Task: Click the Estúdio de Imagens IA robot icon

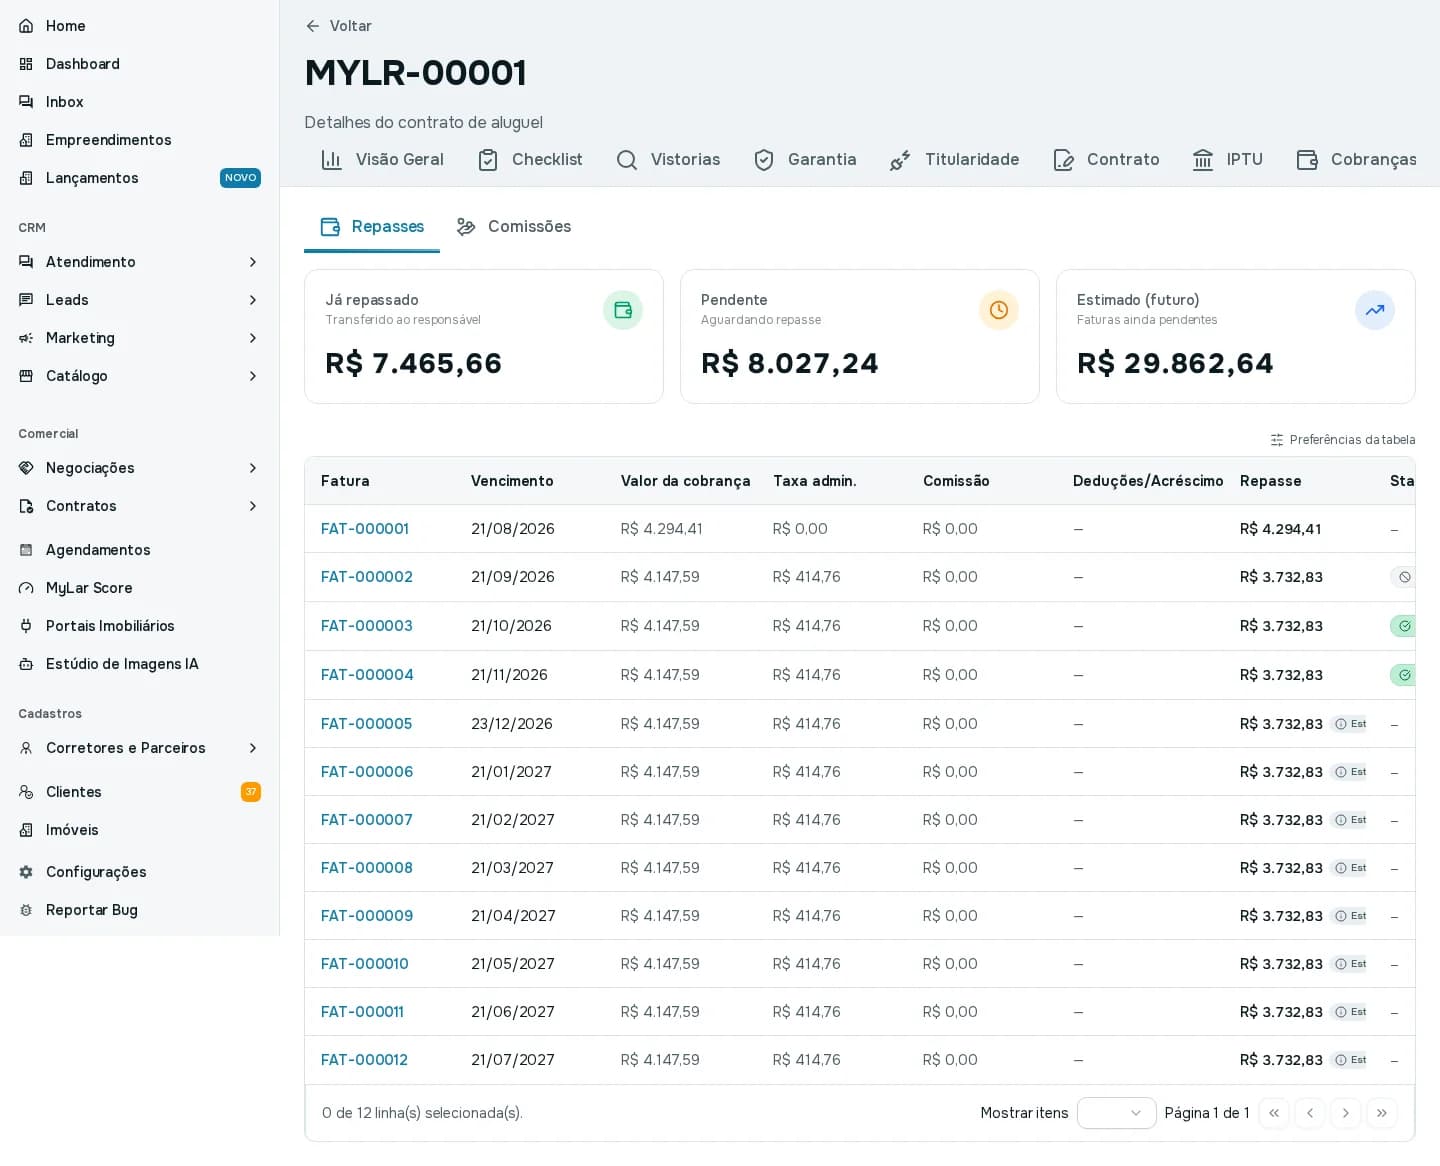Action: (x=26, y=664)
